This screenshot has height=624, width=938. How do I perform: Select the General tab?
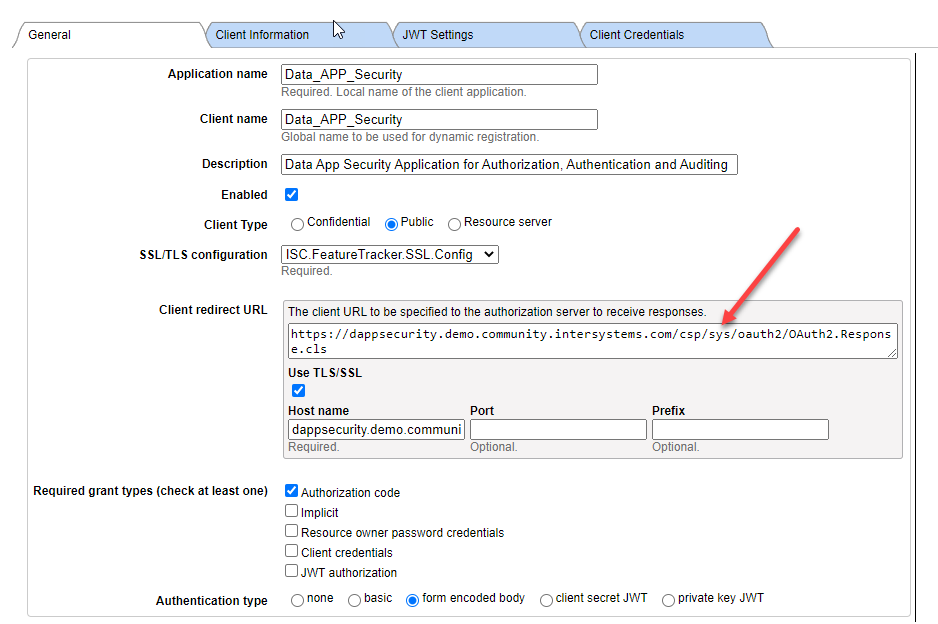click(x=50, y=35)
